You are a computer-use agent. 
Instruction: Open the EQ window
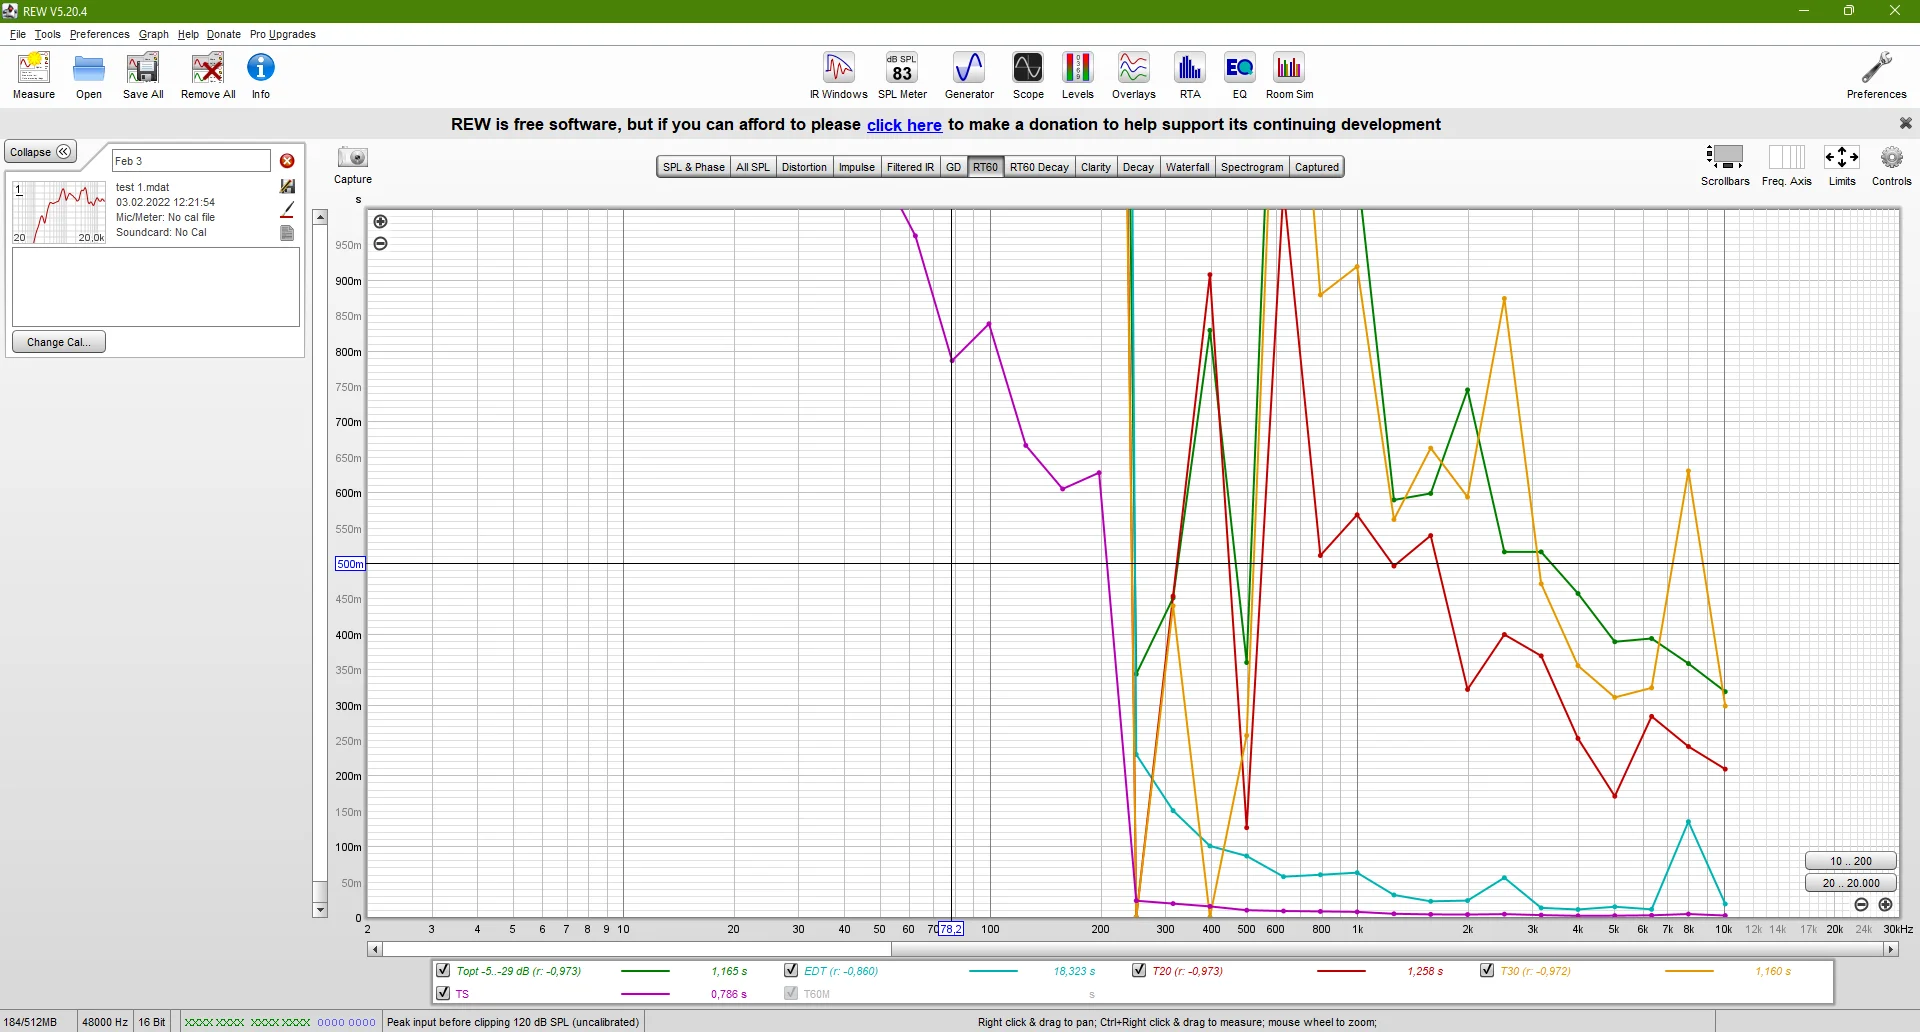coord(1240,76)
